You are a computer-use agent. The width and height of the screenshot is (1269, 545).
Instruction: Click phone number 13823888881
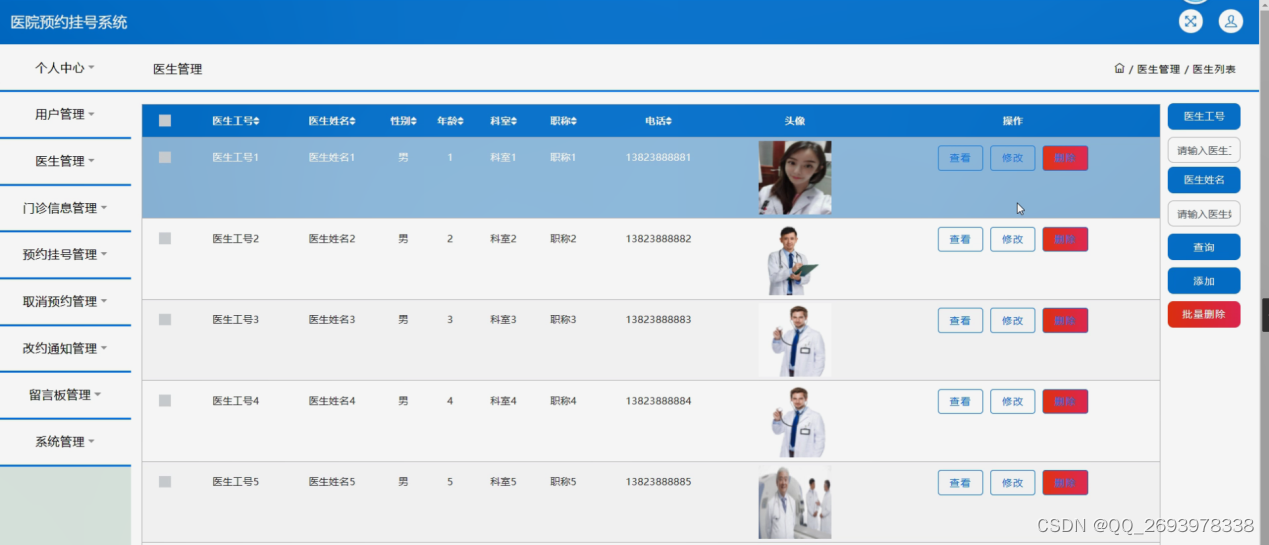[658, 158]
